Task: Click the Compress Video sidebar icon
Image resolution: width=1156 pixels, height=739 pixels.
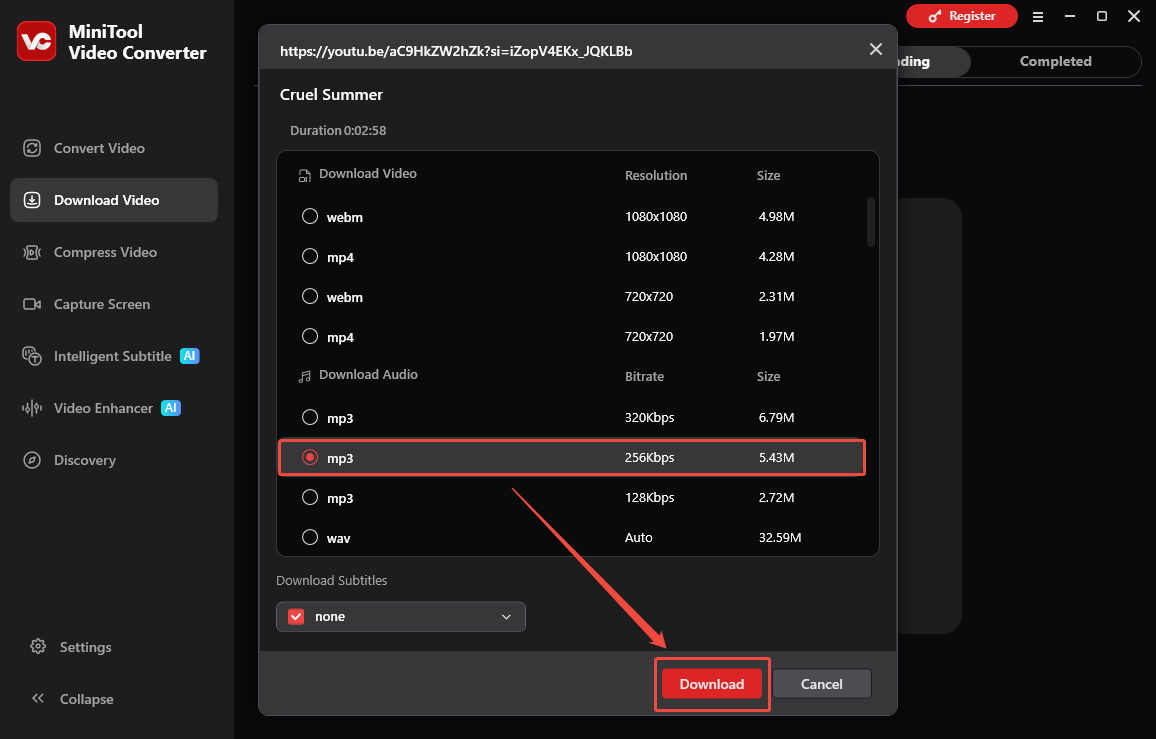Action: tap(32, 252)
